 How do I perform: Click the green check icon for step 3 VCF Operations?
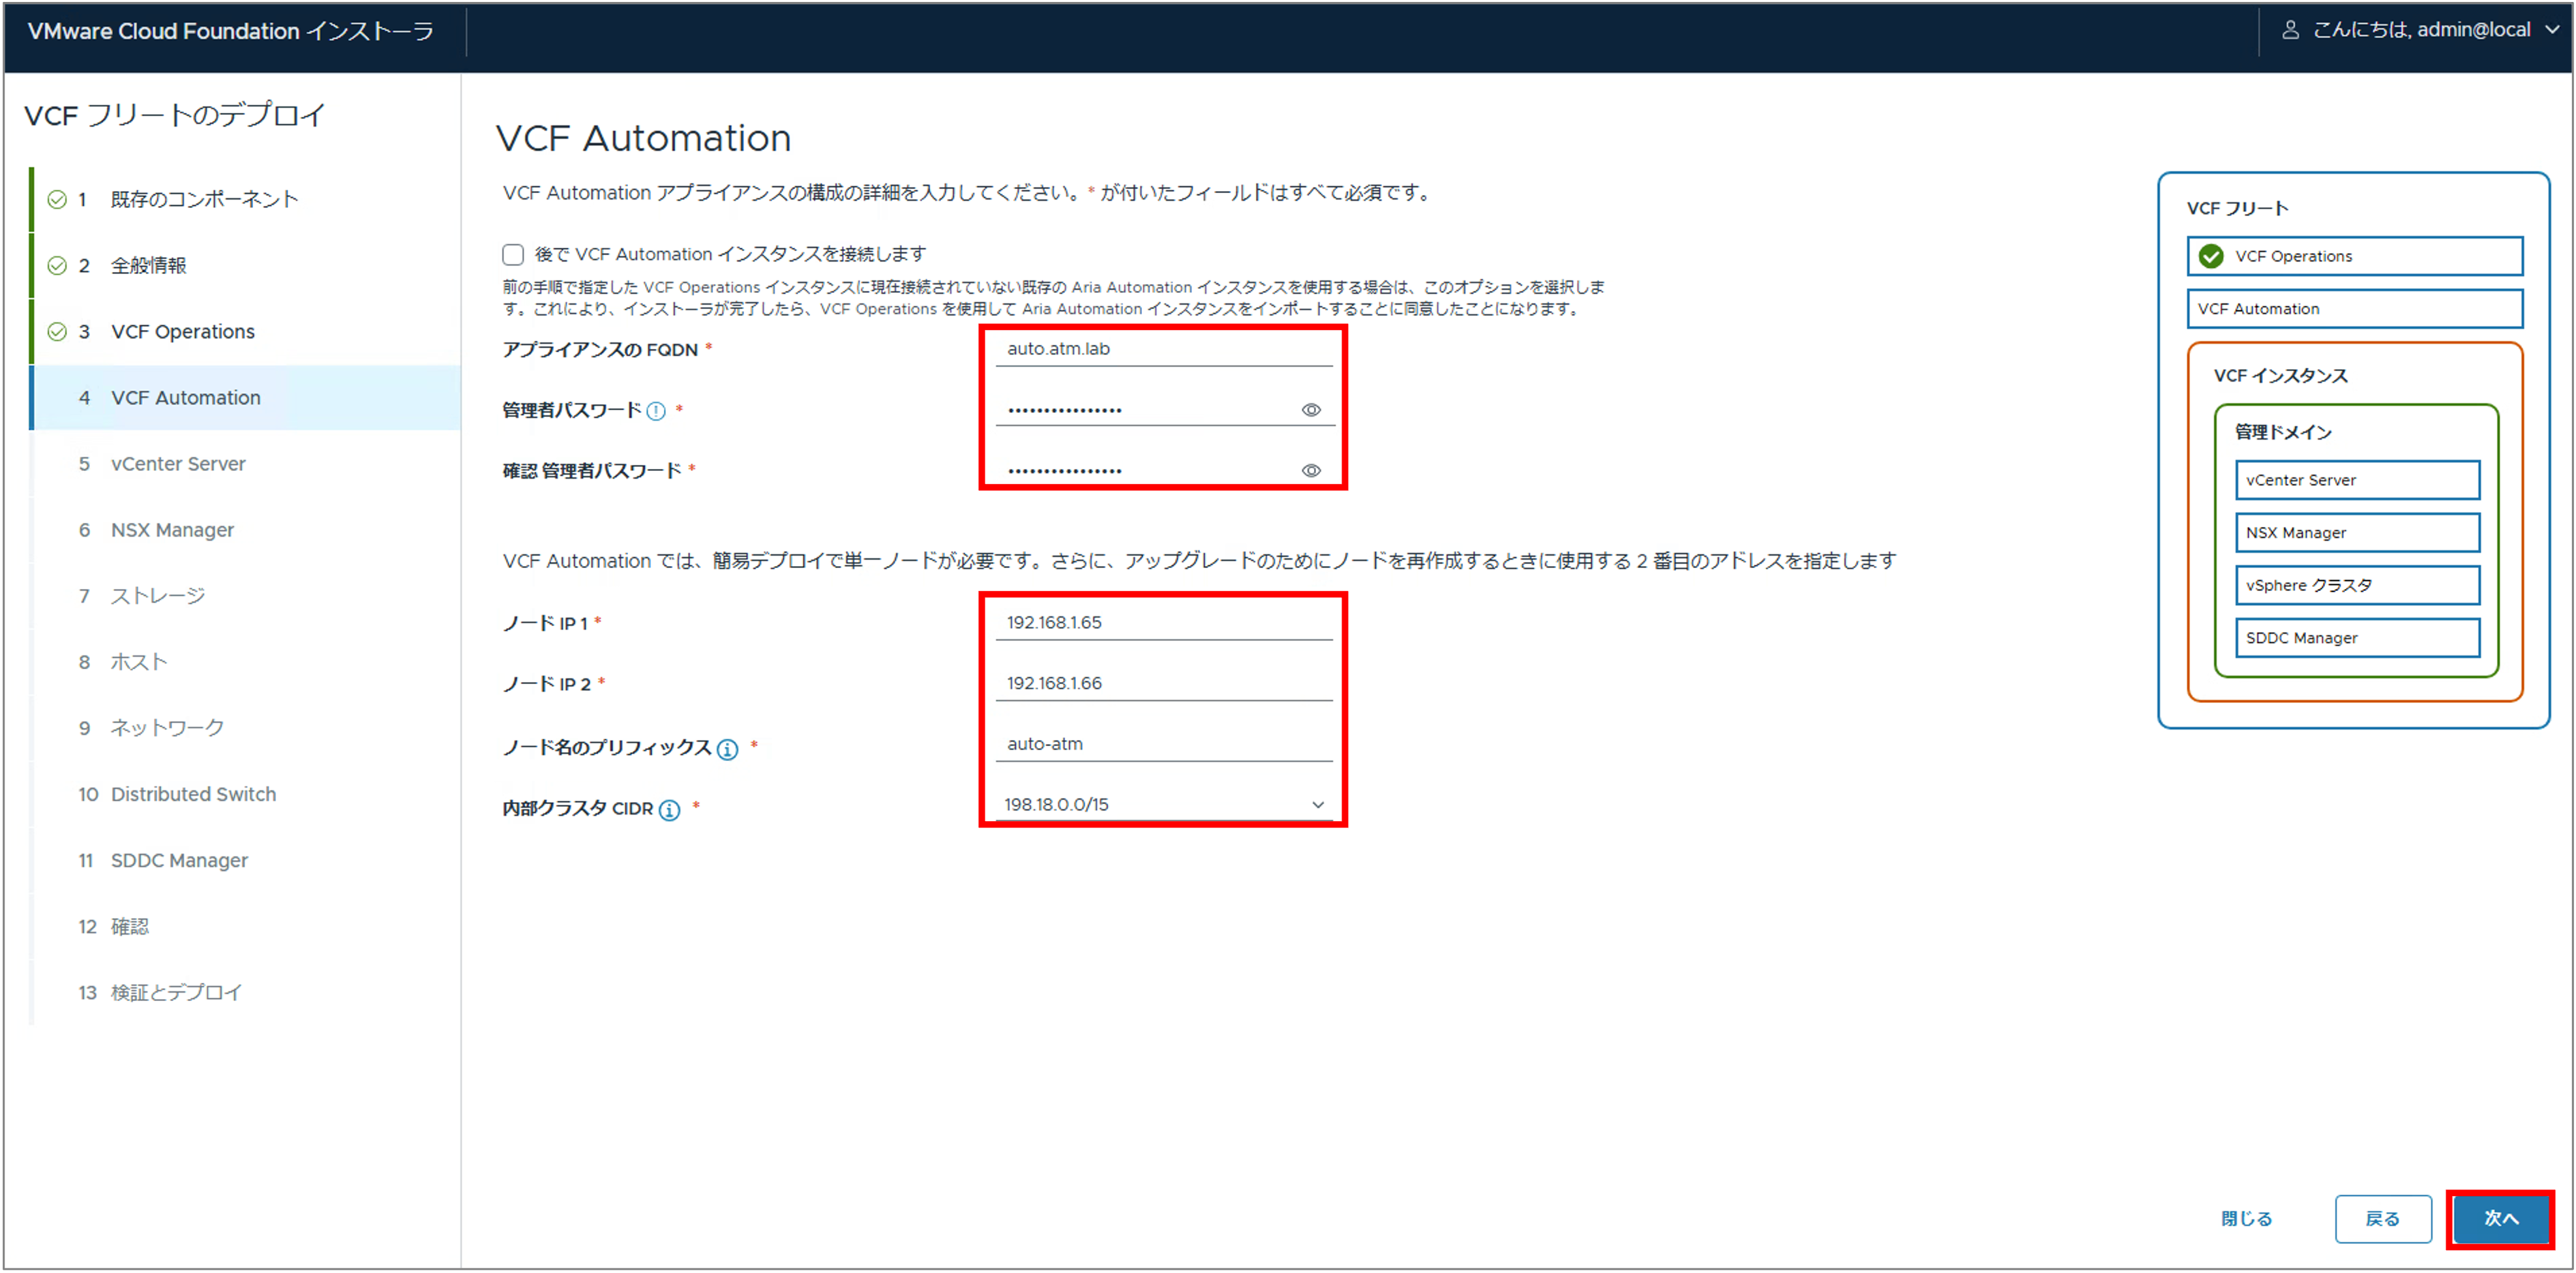57,332
